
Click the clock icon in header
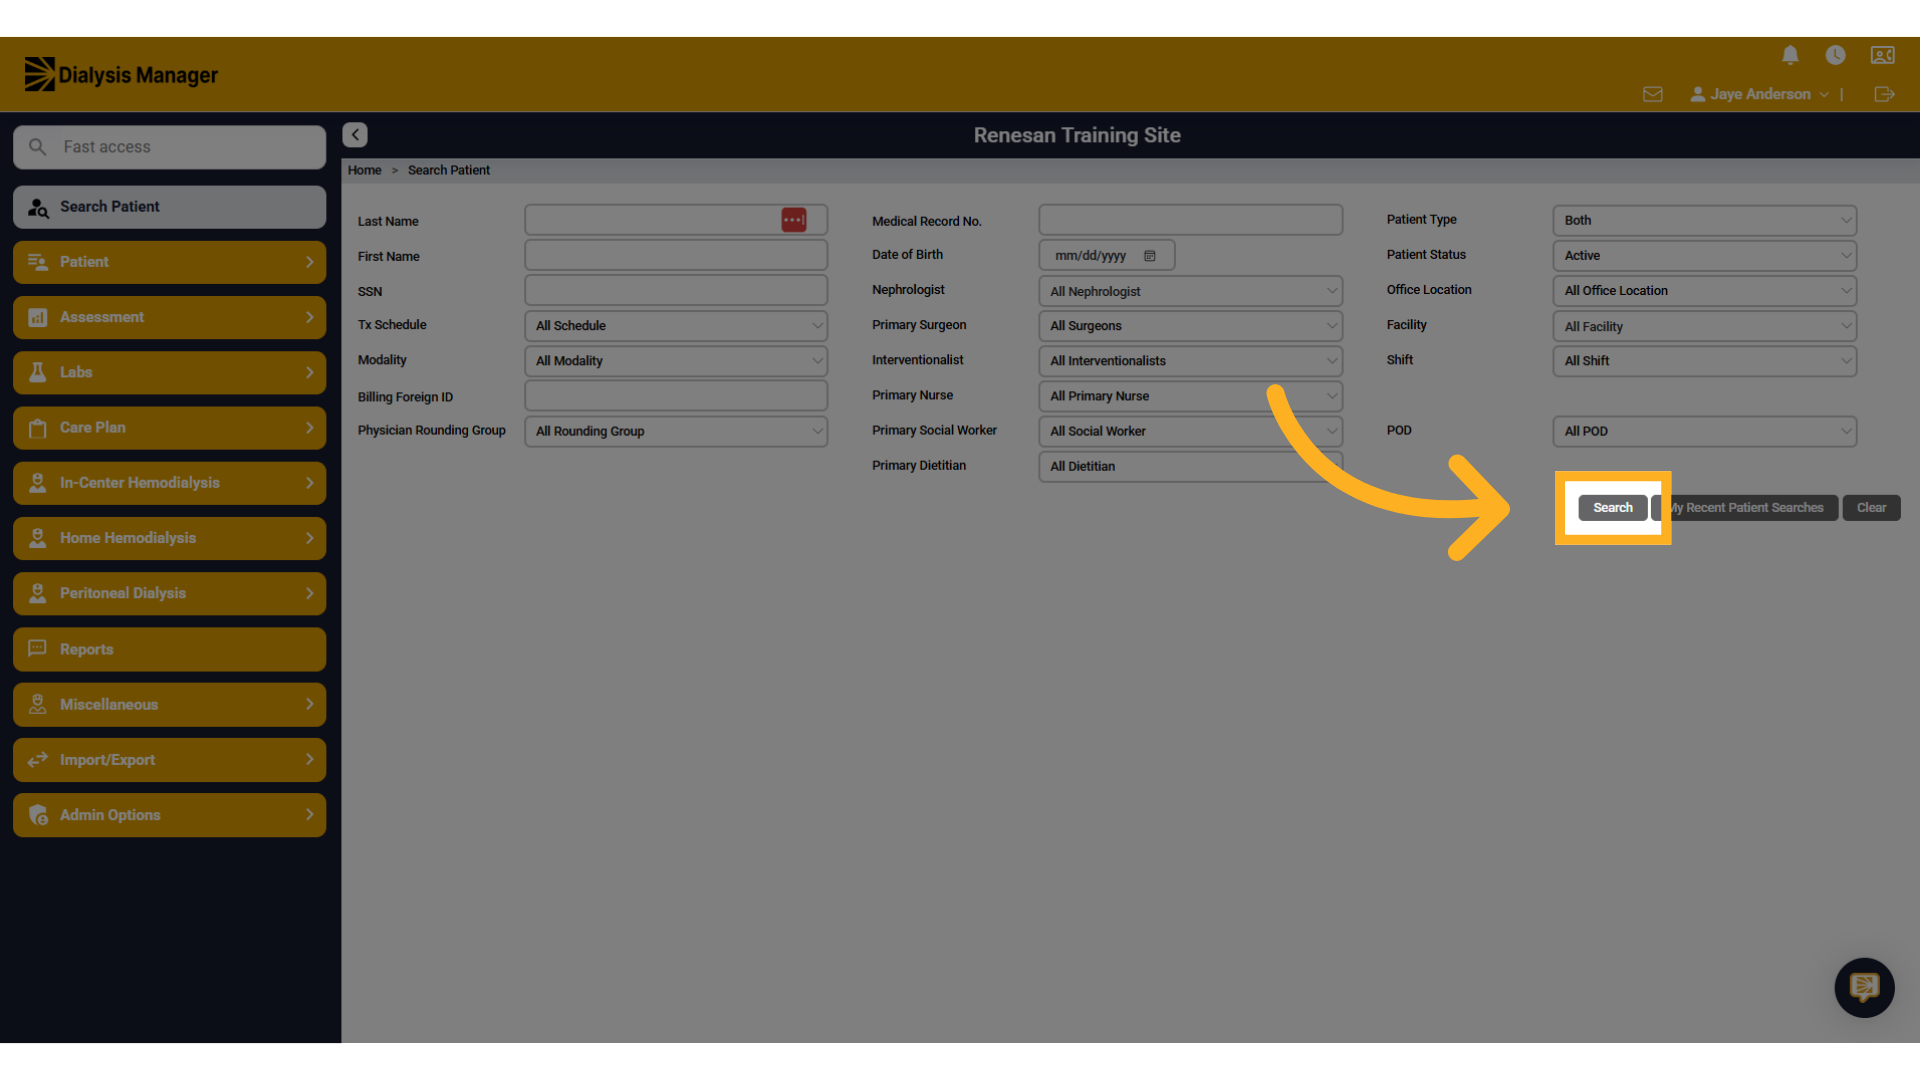pyautogui.click(x=1835, y=55)
